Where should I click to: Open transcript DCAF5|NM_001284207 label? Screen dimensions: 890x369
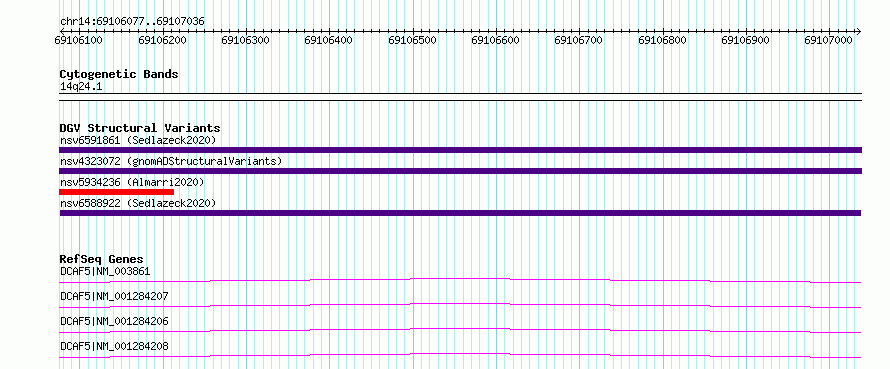[x=115, y=296]
